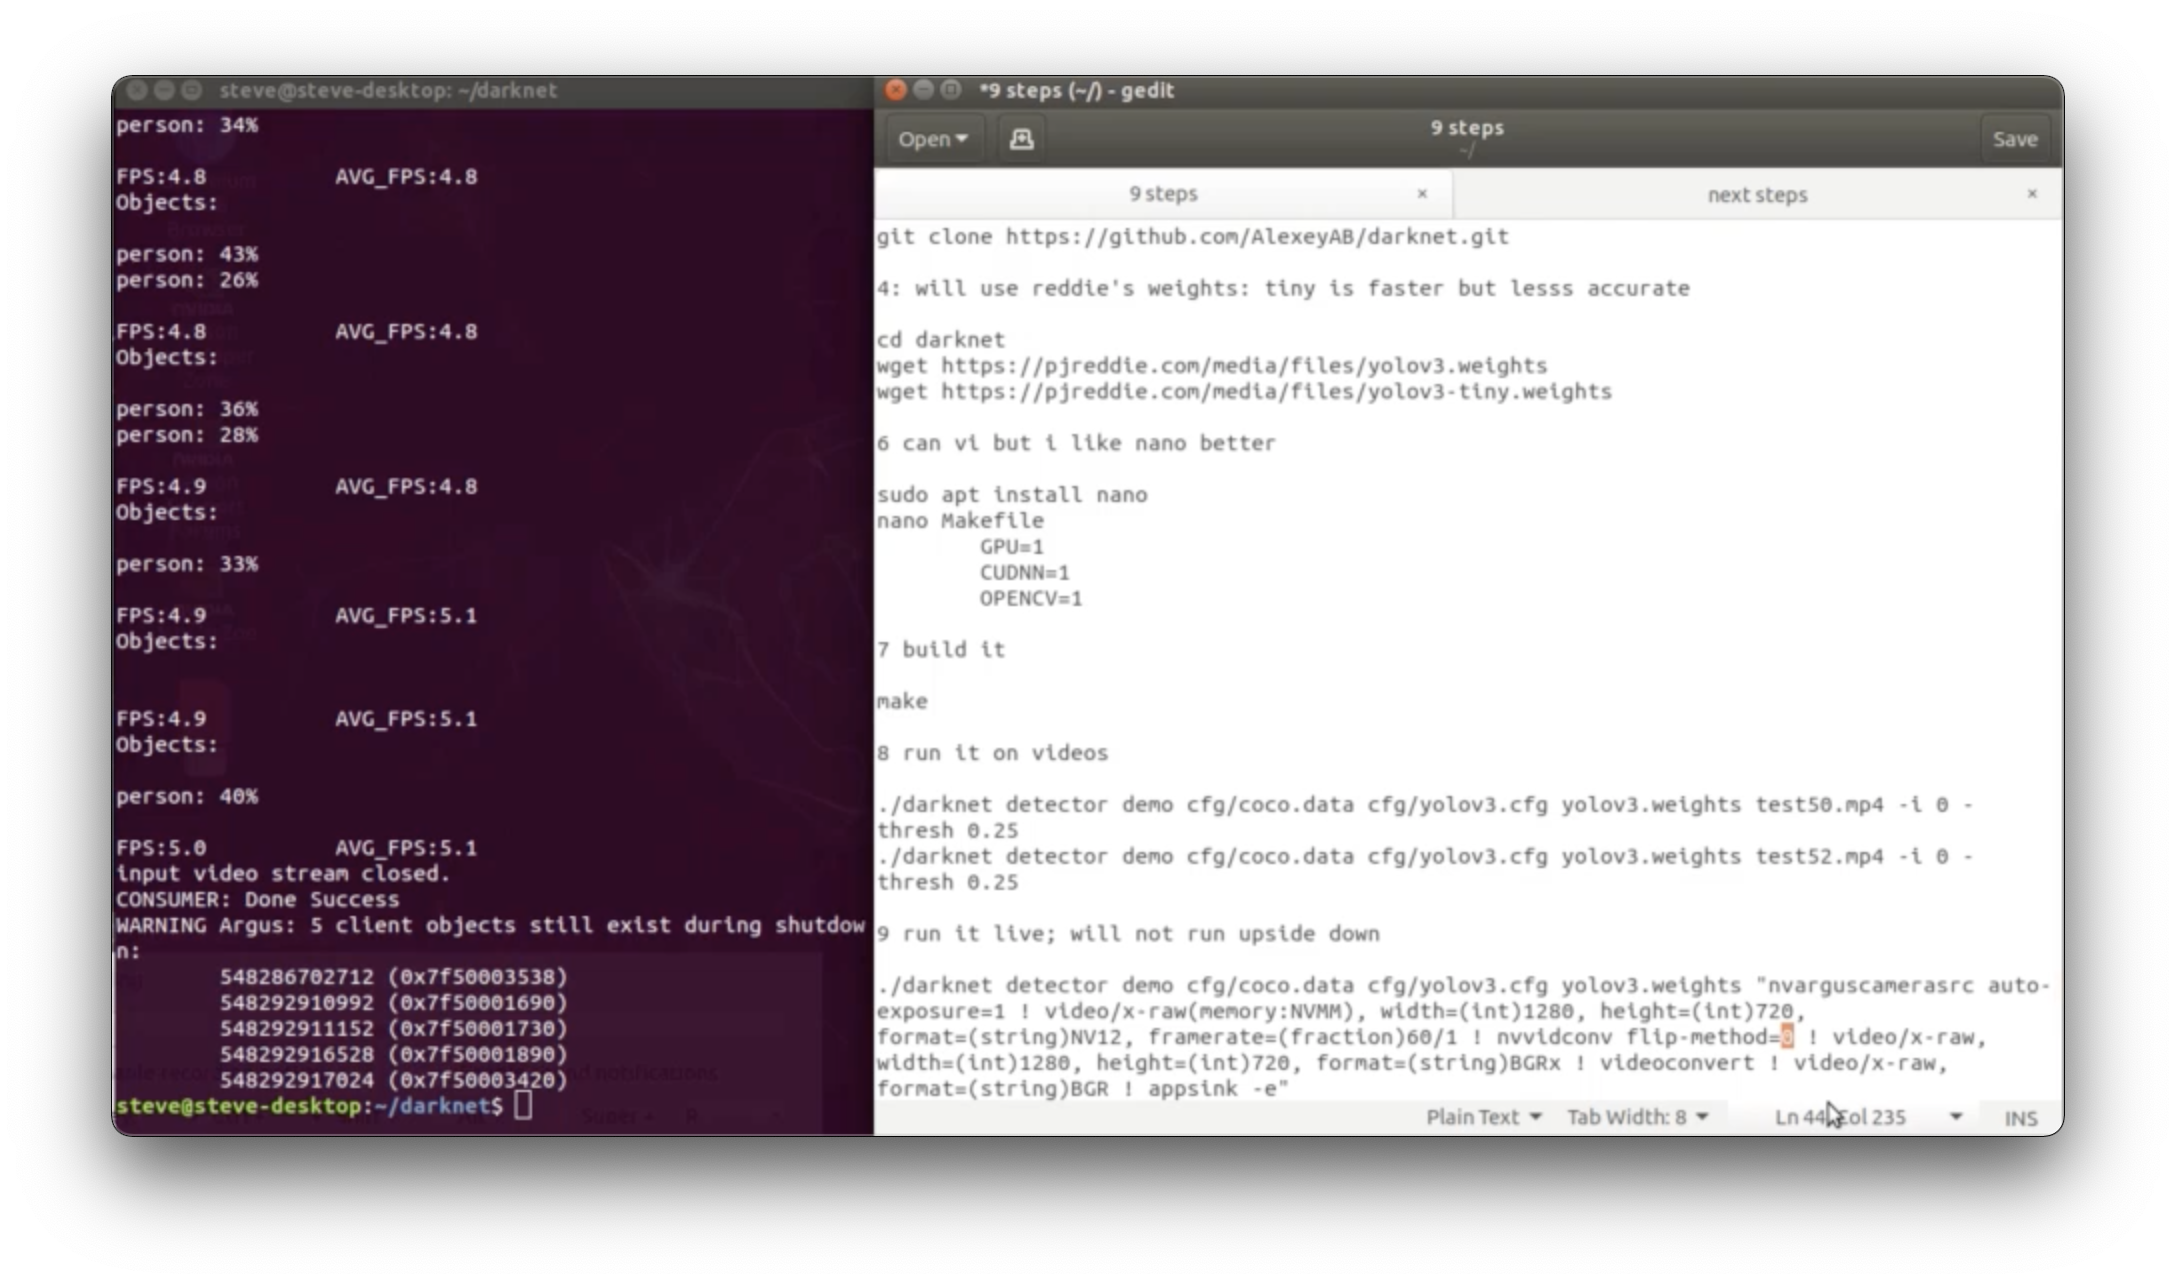Close the next steps tab

(x=2032, y=194)
